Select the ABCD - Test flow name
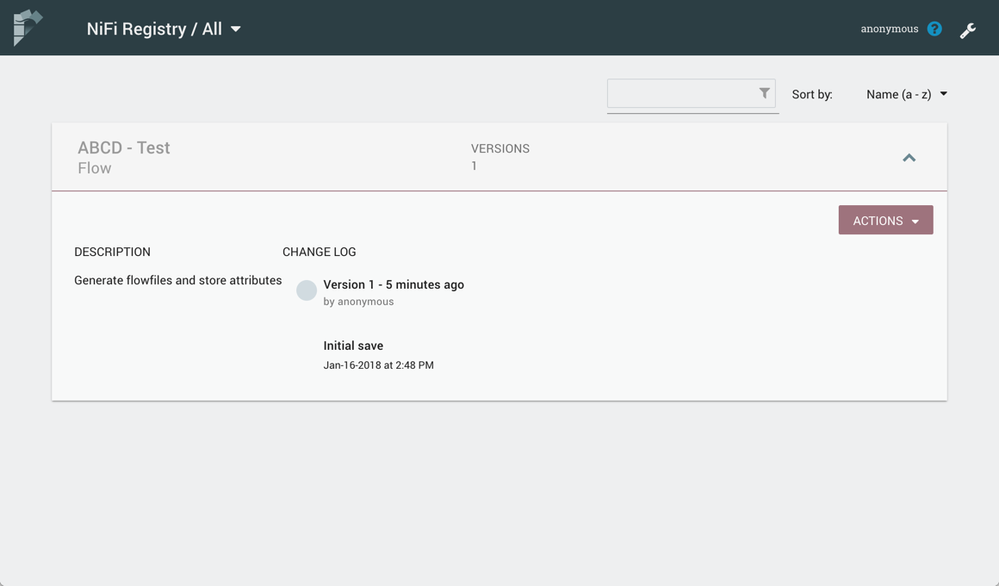 [x=124, y=148]
